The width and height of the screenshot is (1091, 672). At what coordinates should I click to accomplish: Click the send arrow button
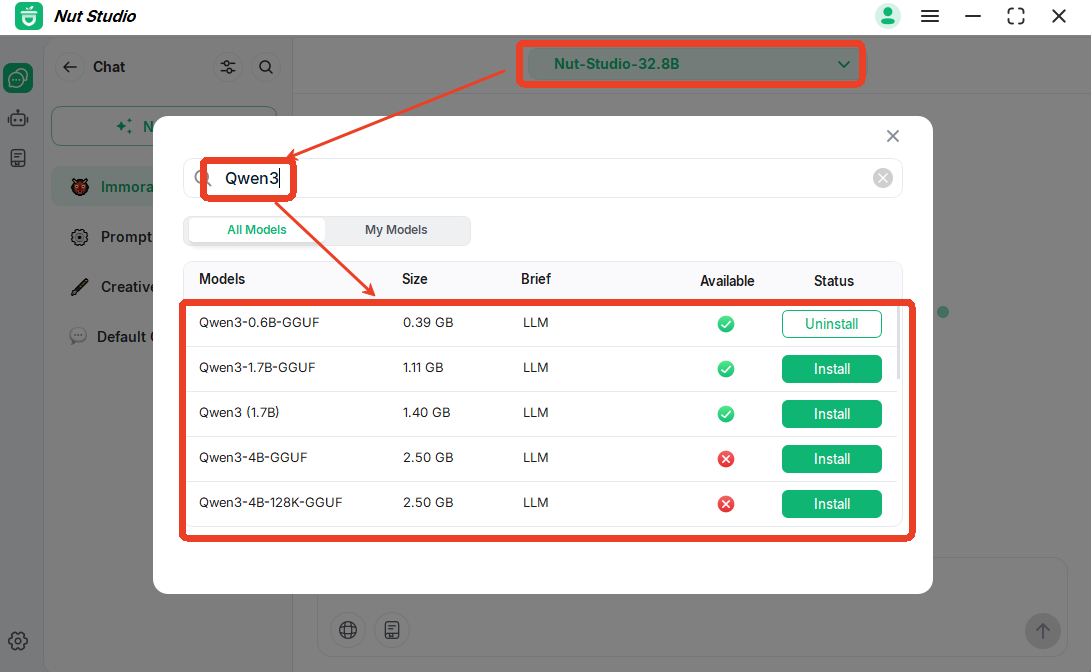click(1042, 631)
